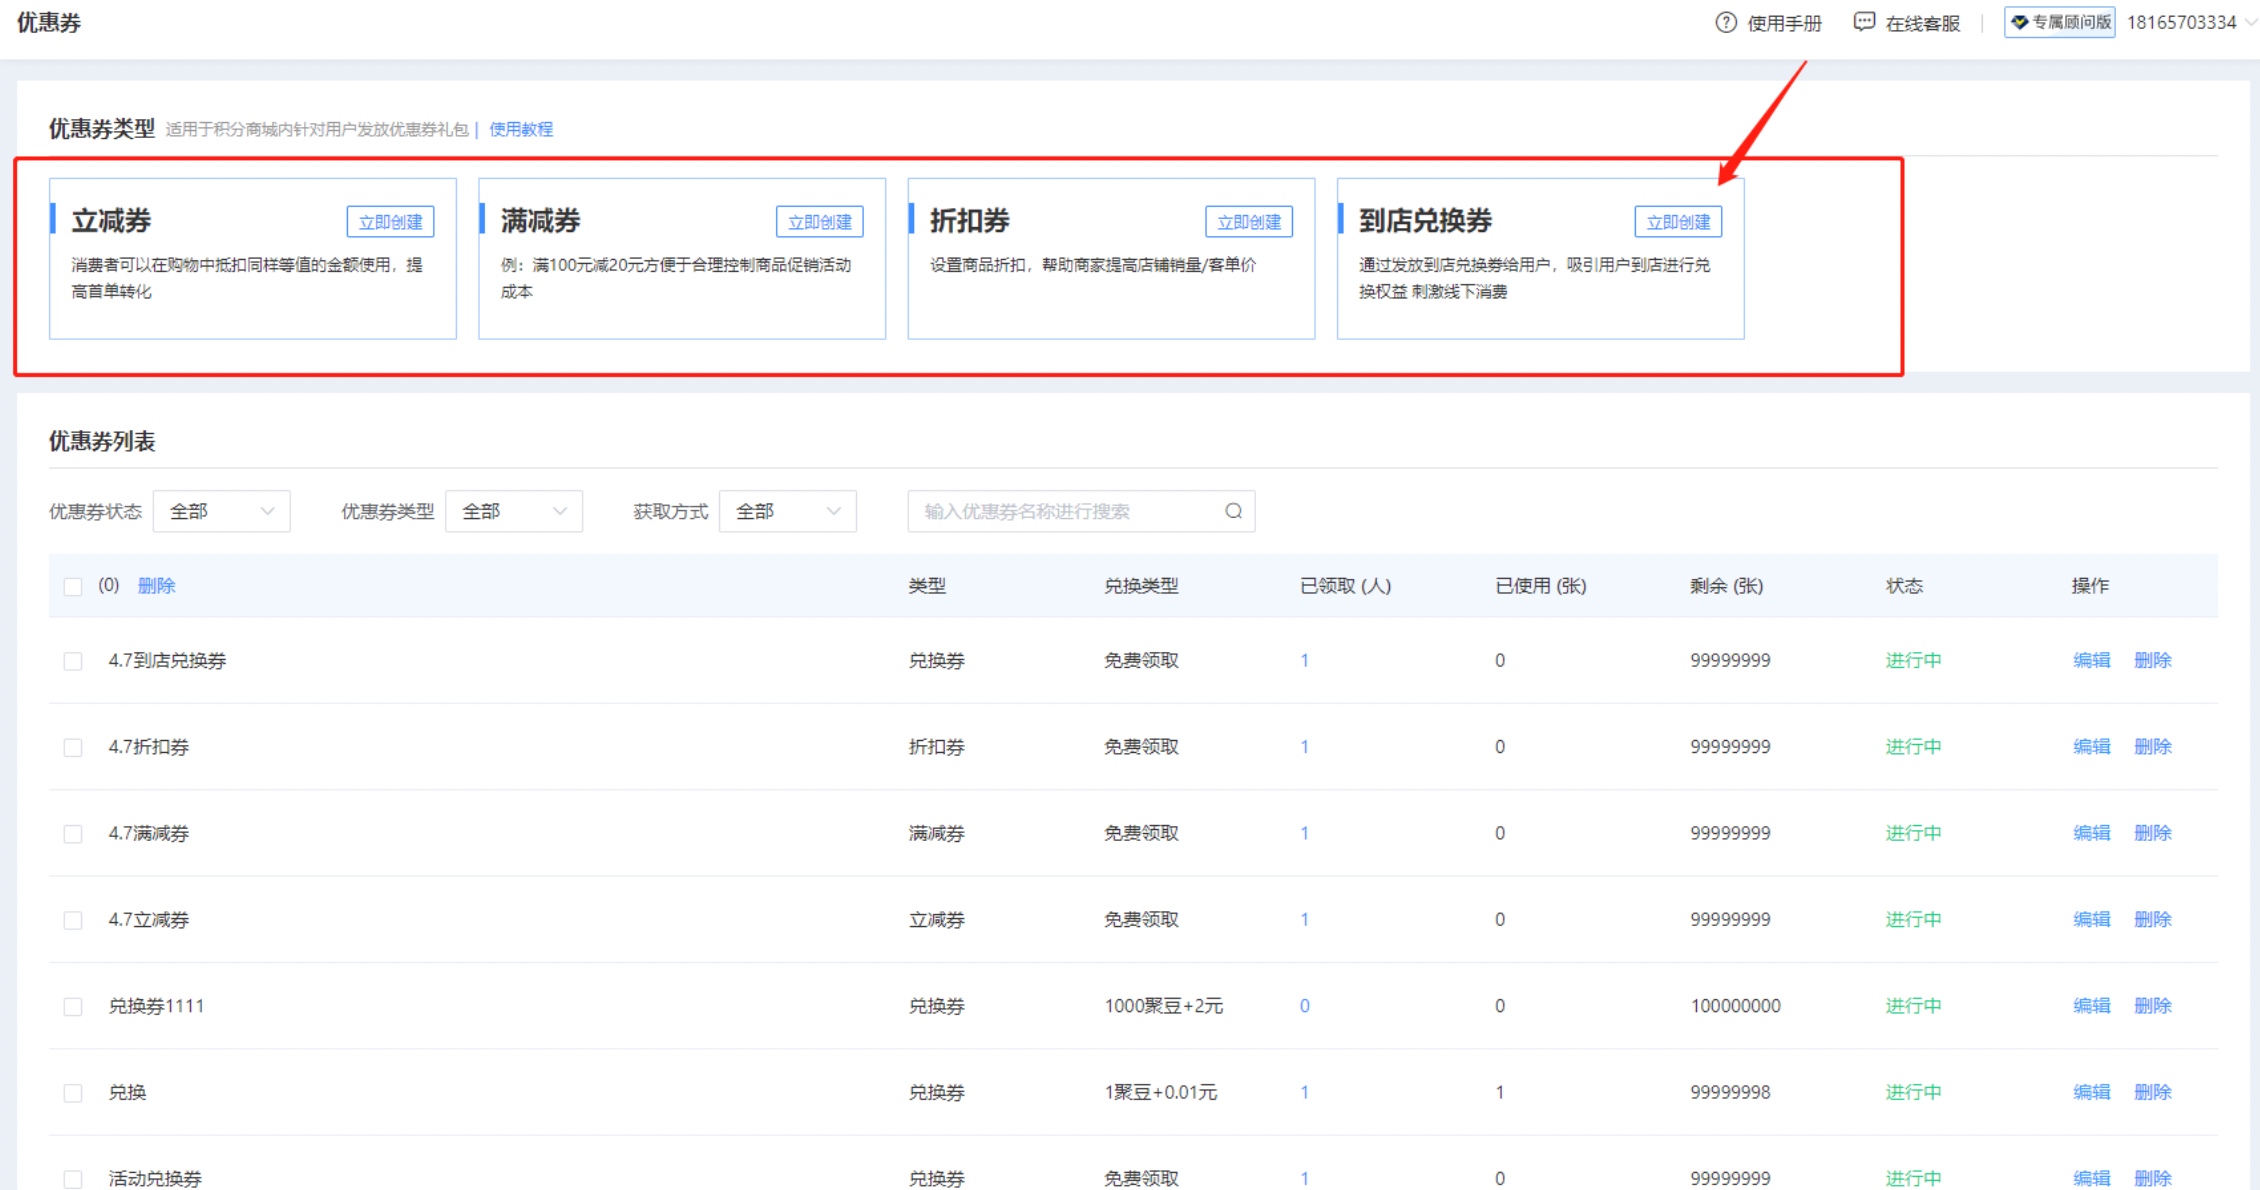2260x1190 pixels.
Task: Tick the checkbox for 4.7到店兑换券
Action: point(73,661)
